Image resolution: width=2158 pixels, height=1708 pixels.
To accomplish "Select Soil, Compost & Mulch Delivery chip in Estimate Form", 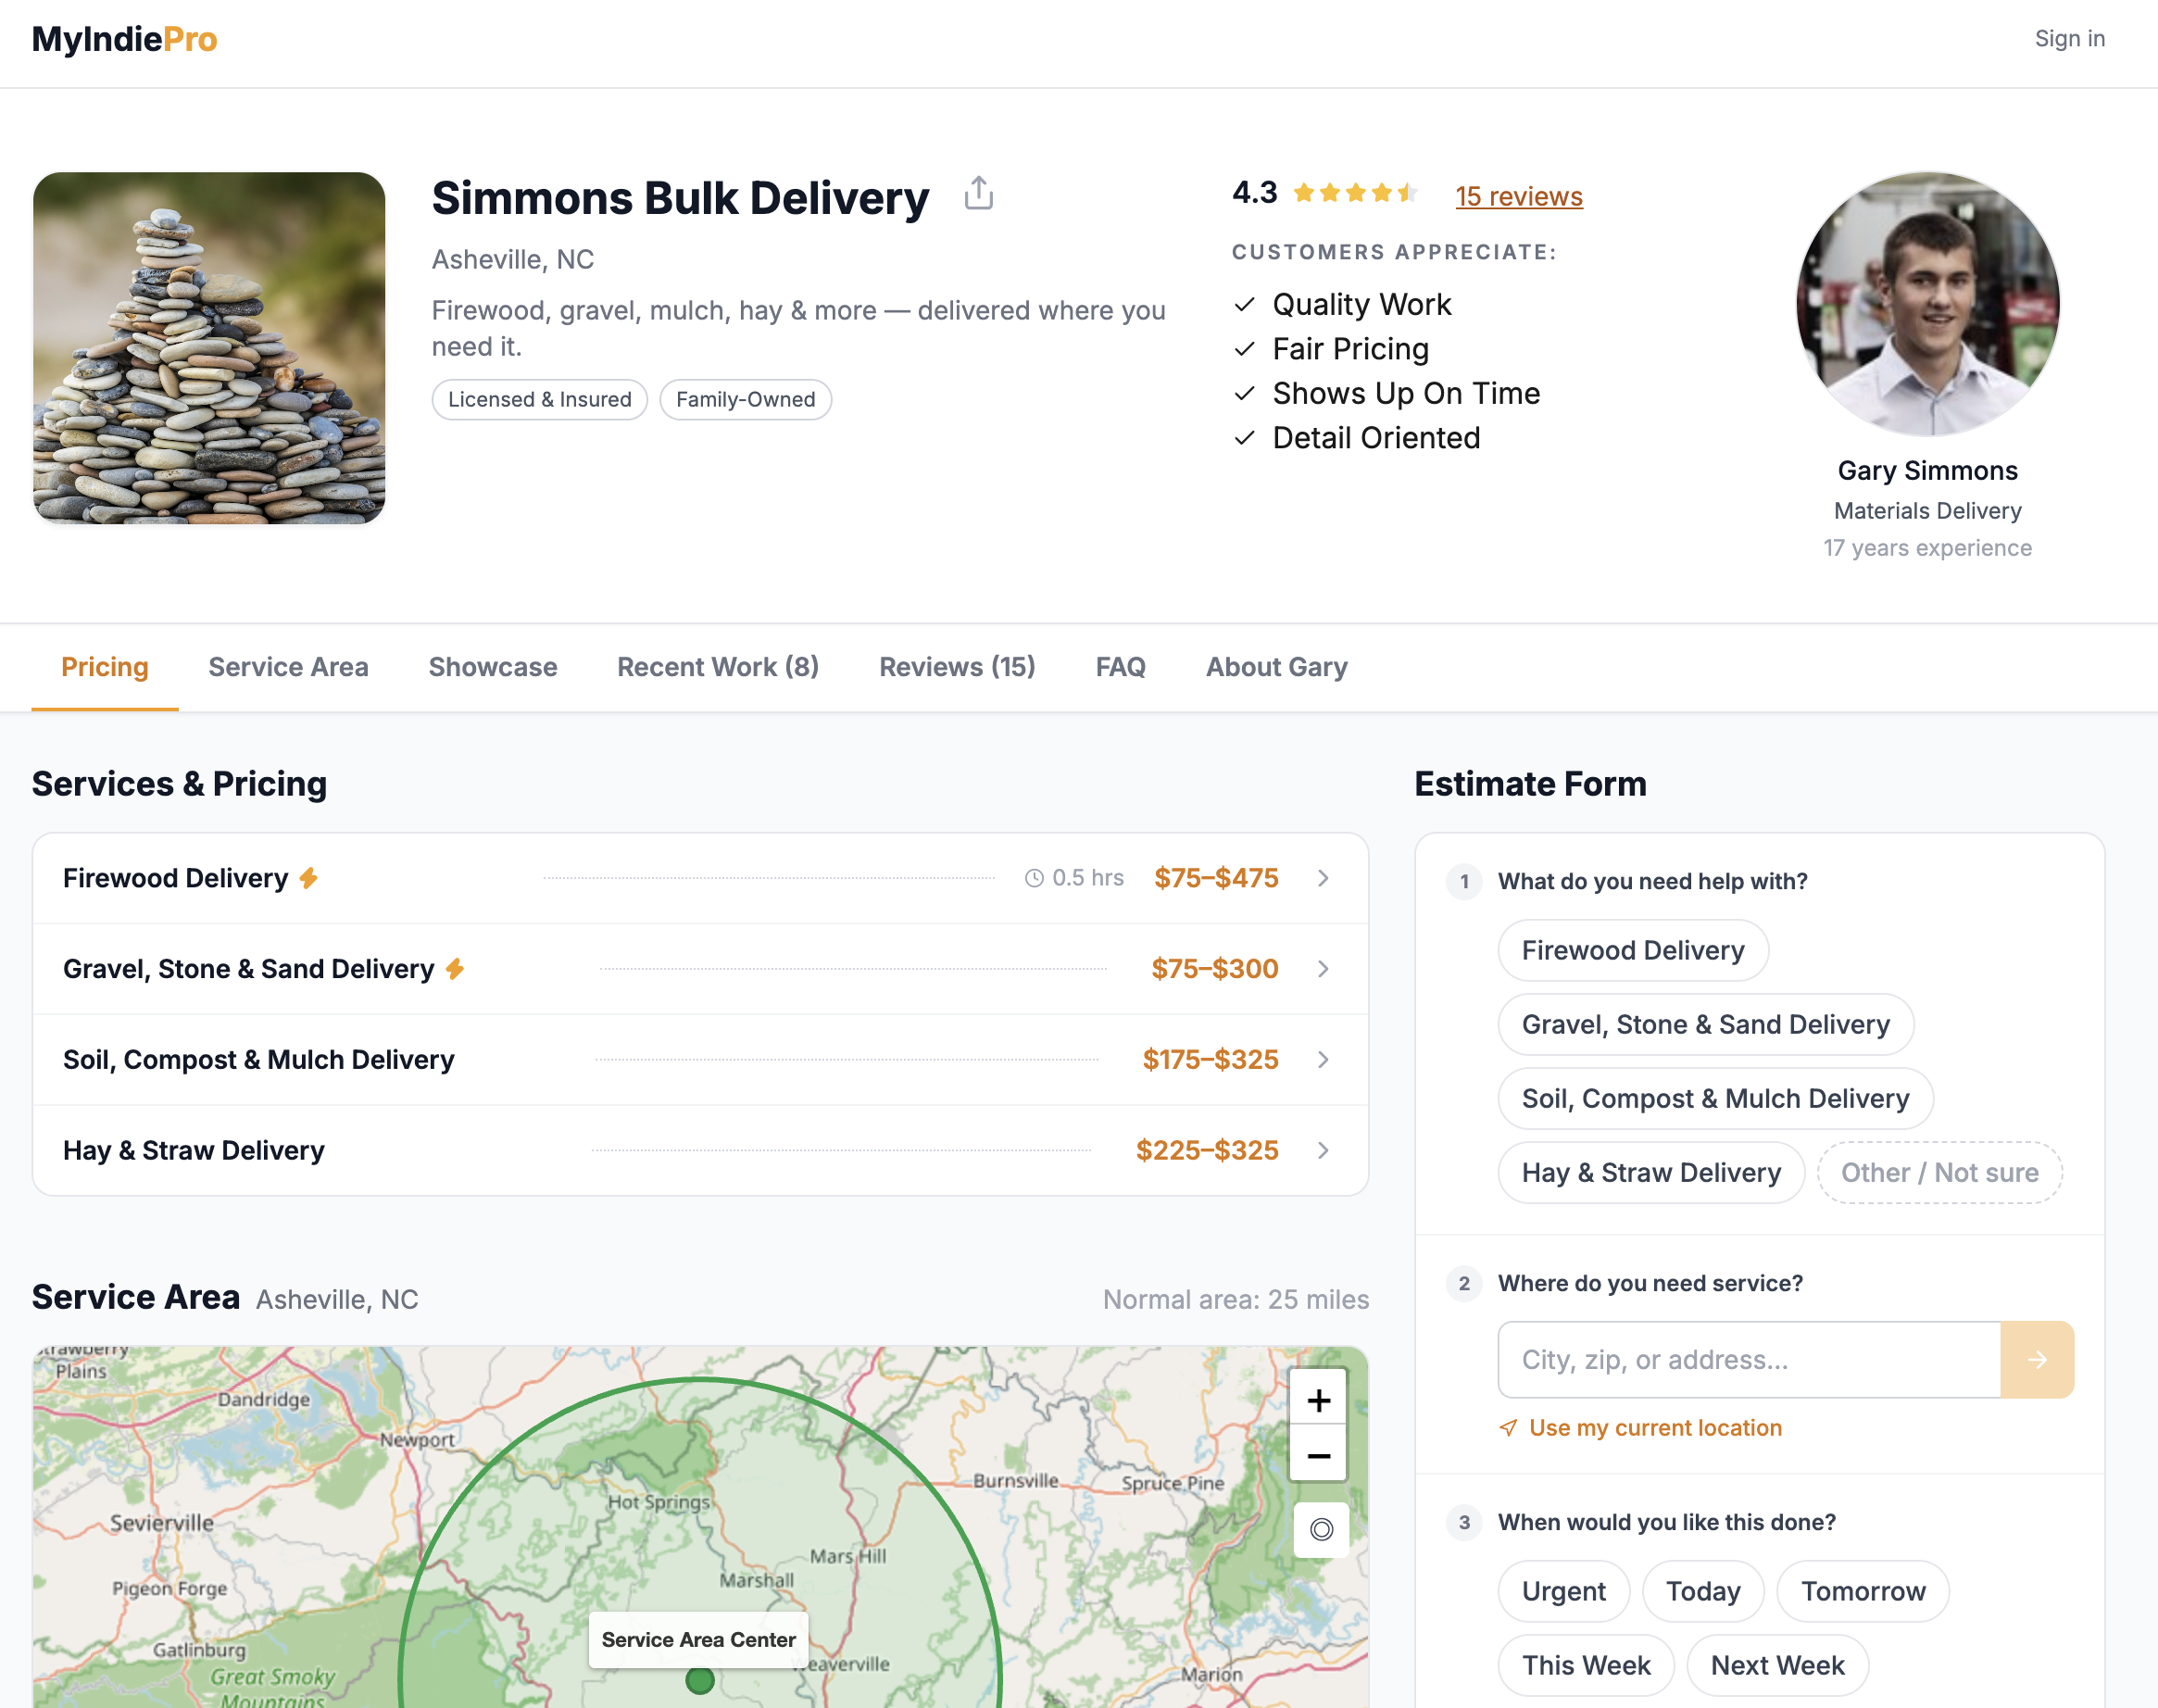I will [x=1716, y=1098].
